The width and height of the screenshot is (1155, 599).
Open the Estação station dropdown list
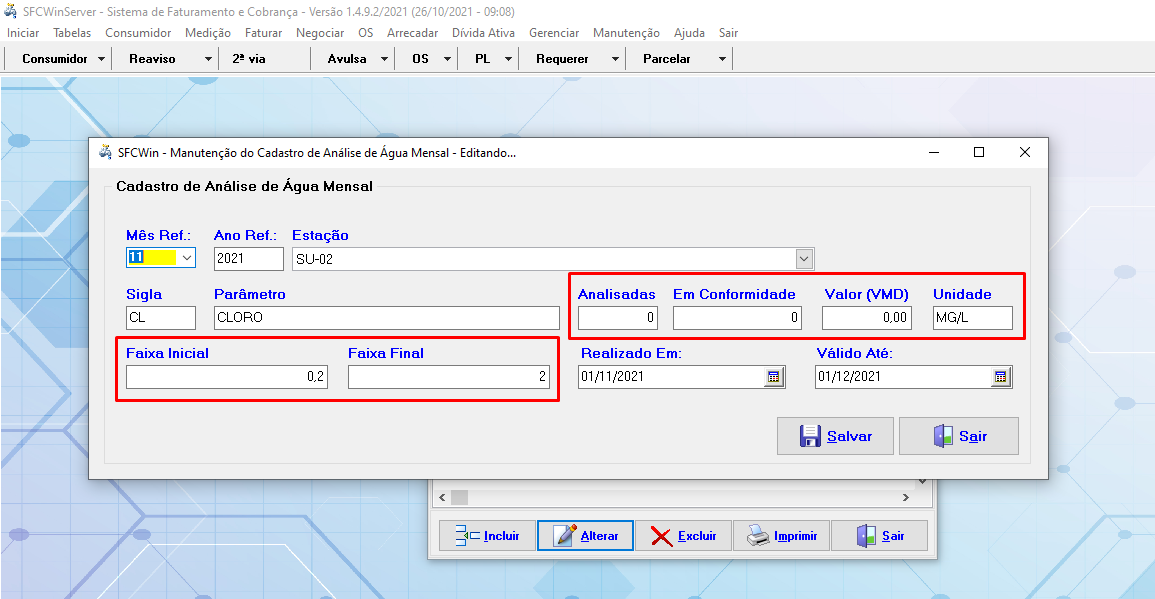click(804, 259)
